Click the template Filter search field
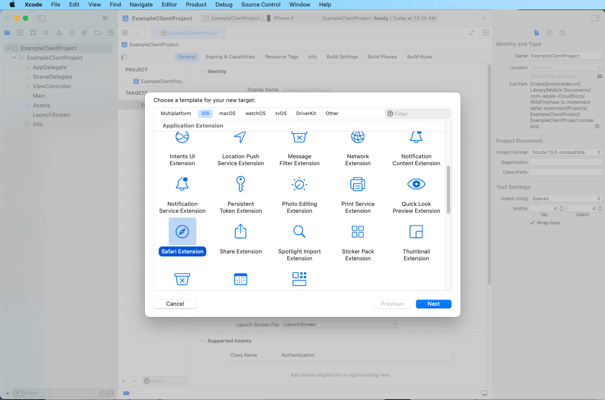Screen dimensions: 605x400 [x=417, y=114]
